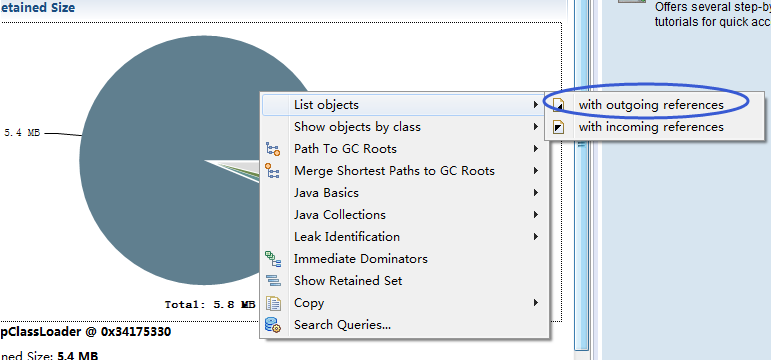Expand arrow beside Path To GC Roots

536,149
